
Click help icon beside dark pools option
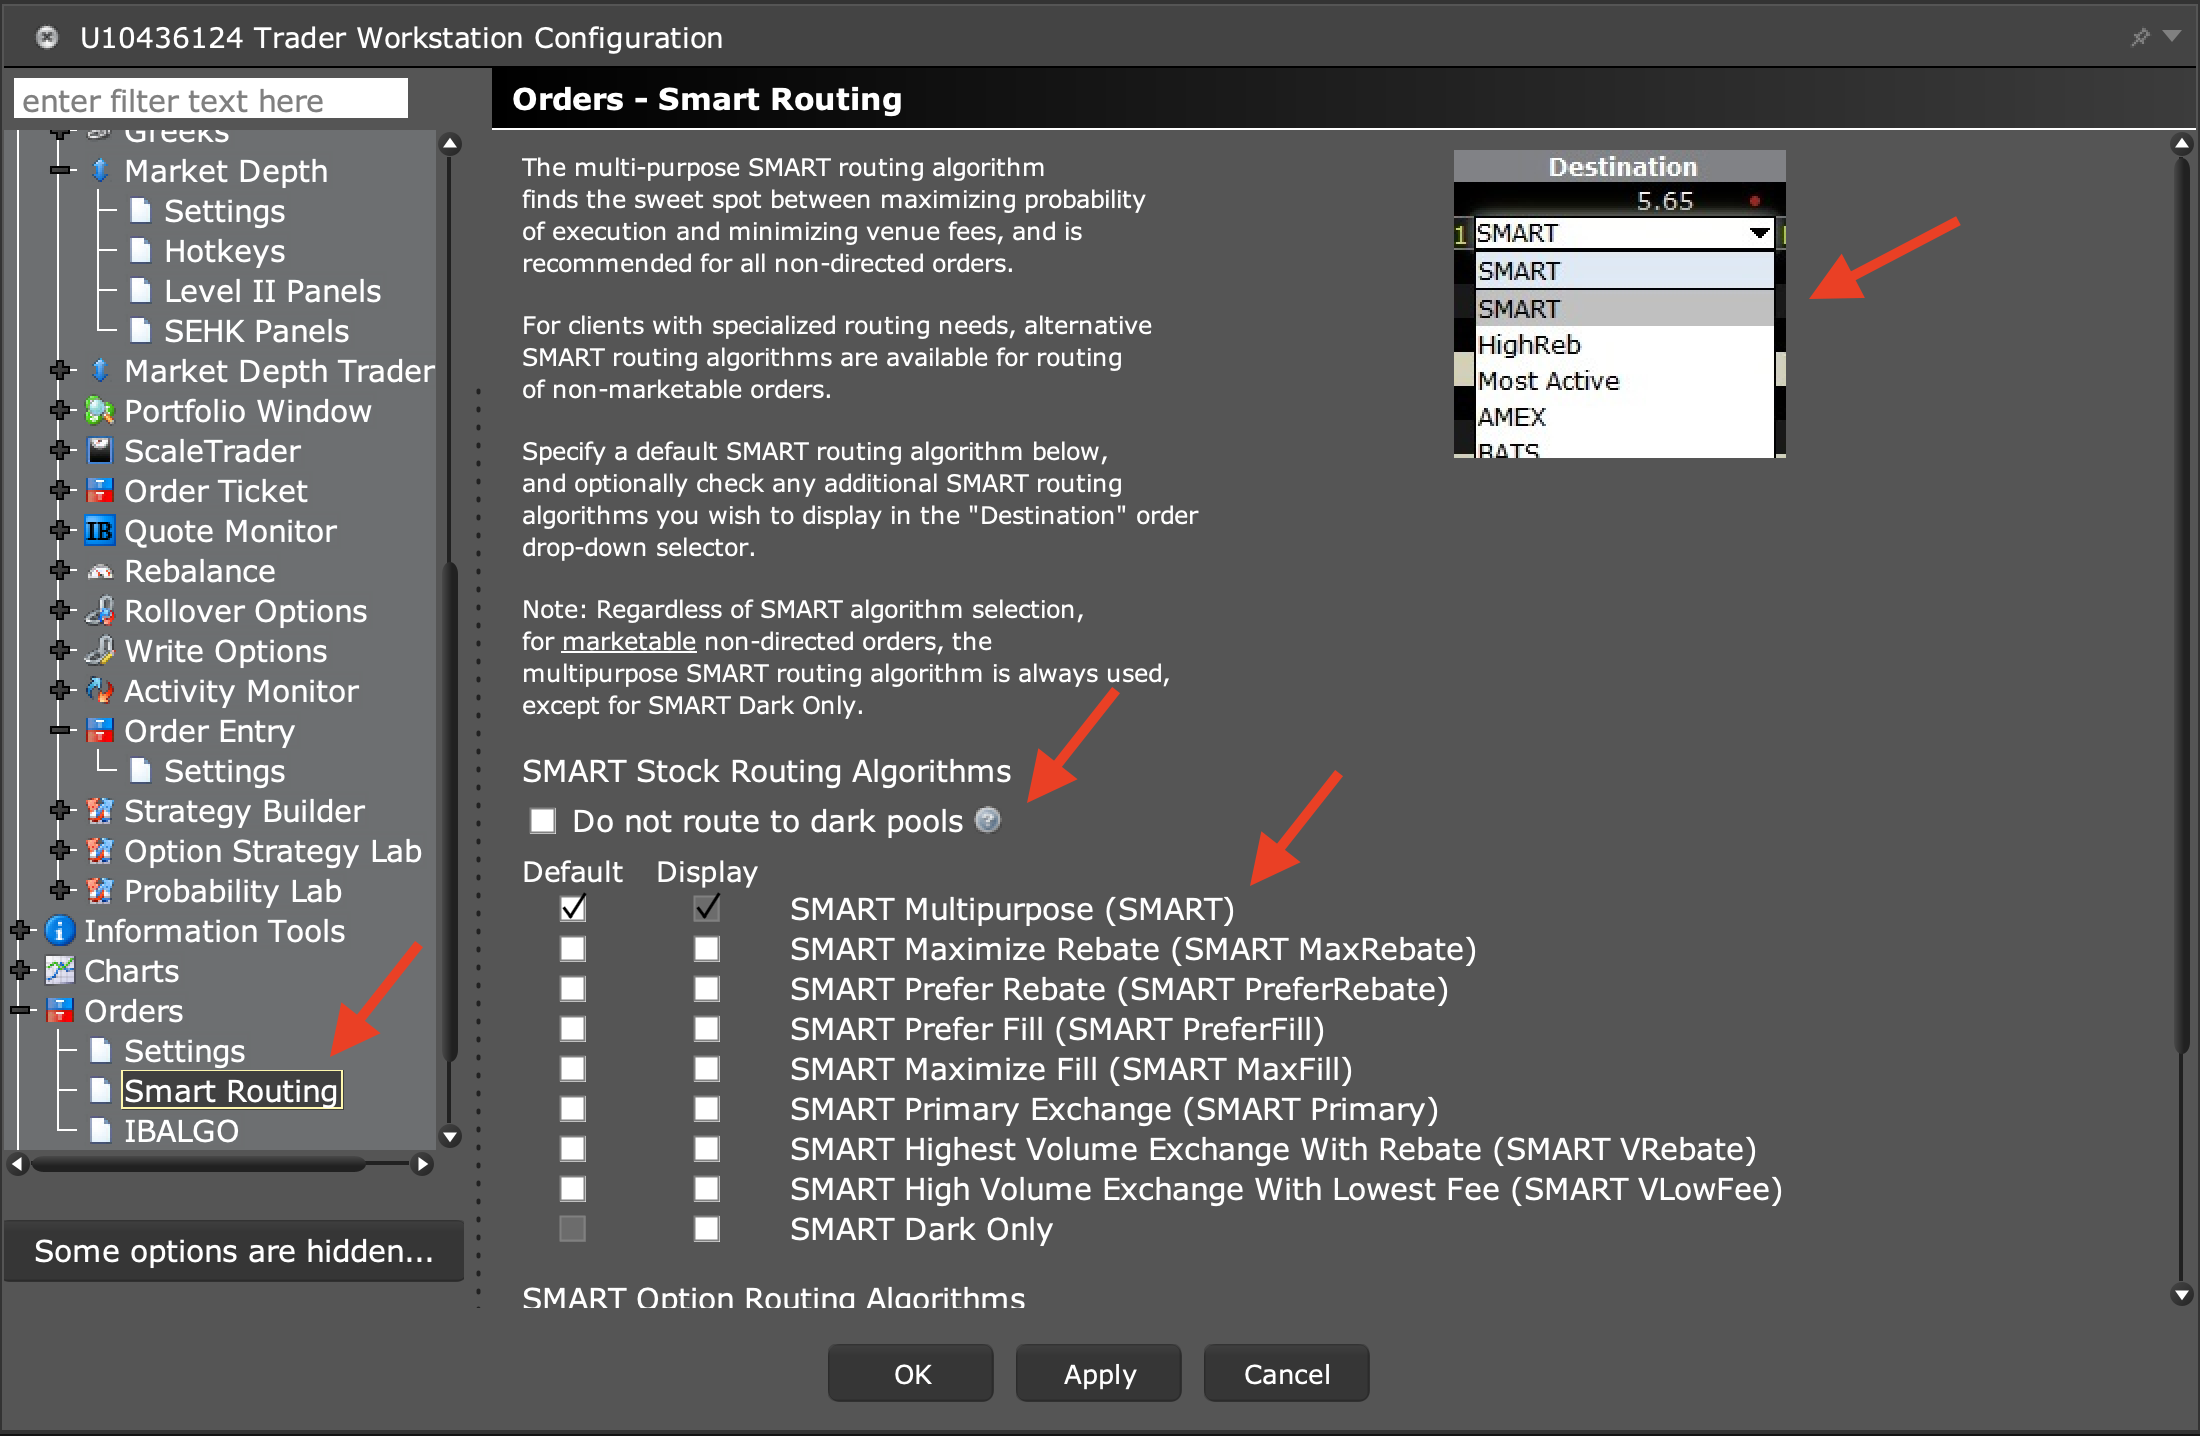[x=987, y=820]
